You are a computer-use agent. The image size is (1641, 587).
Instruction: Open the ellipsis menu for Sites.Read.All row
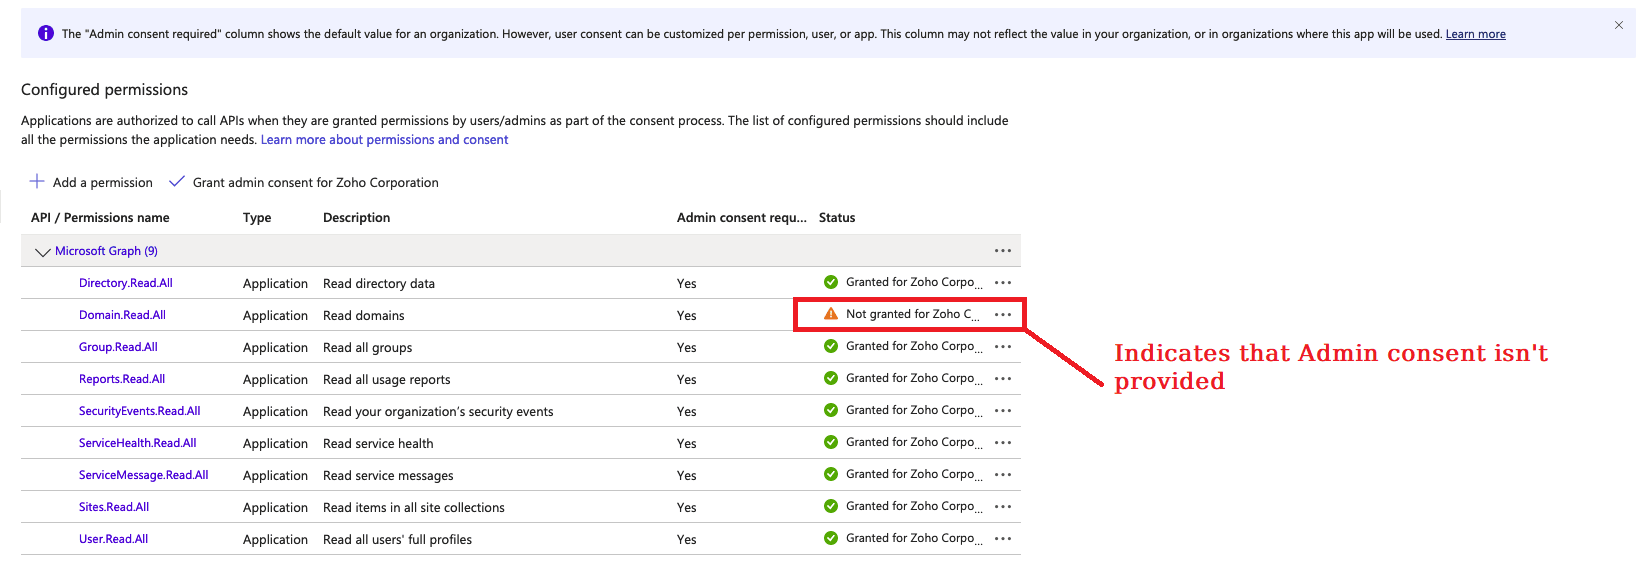click(x=1003, y=507)
